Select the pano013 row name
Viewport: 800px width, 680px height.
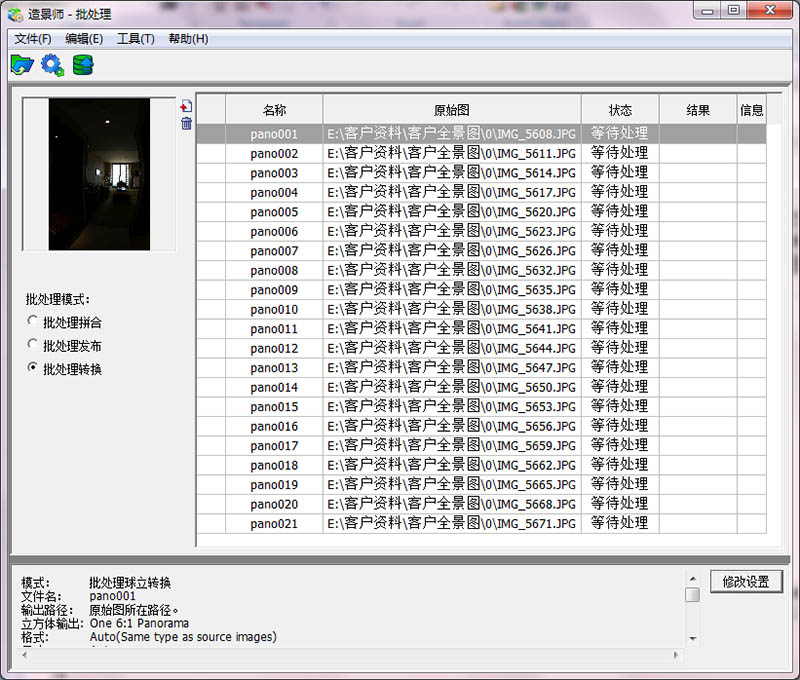tap(274, 368)
